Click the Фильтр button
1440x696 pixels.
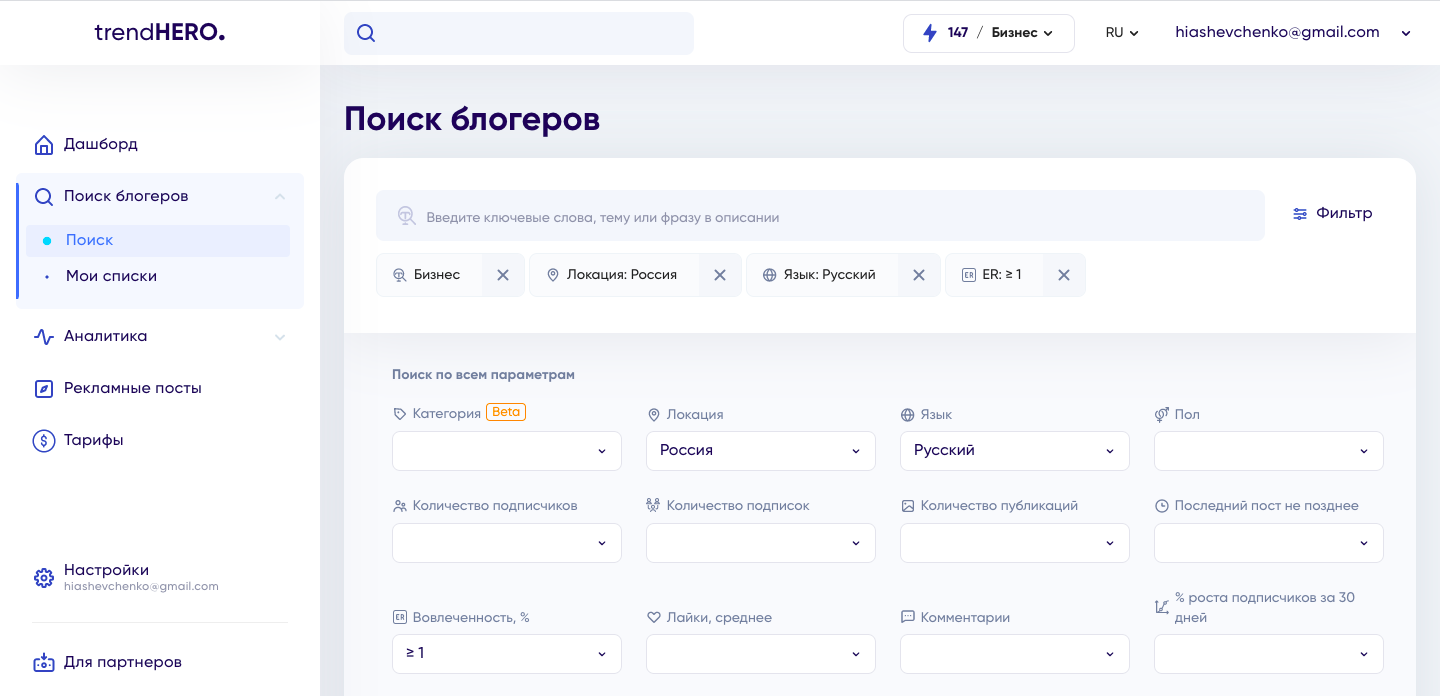pos(1332,213)
